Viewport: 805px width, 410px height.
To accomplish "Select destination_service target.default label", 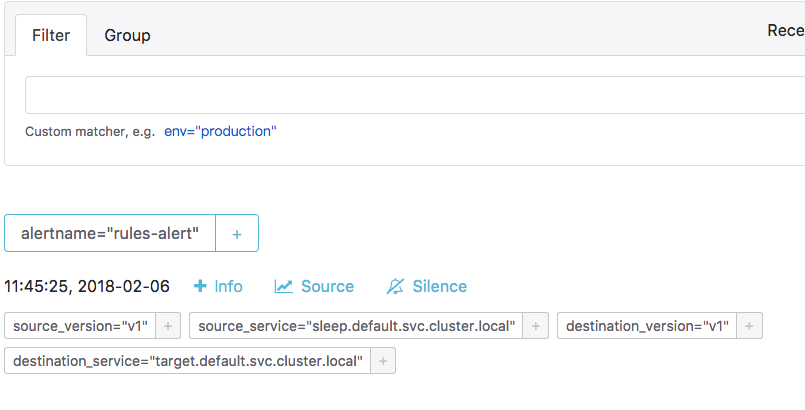I will click(x=187, y=361).
